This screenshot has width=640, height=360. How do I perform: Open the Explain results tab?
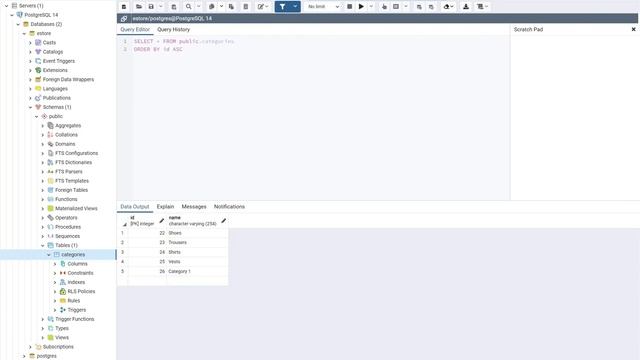165,207
